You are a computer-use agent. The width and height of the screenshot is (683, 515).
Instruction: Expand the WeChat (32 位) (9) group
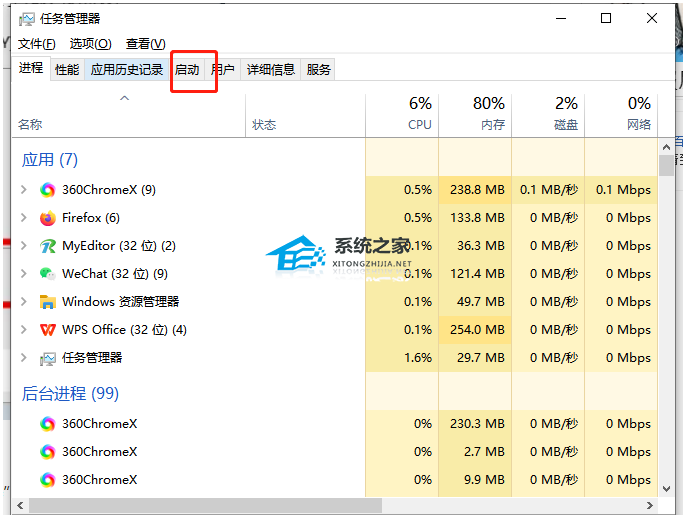click(x=24, y=274)
